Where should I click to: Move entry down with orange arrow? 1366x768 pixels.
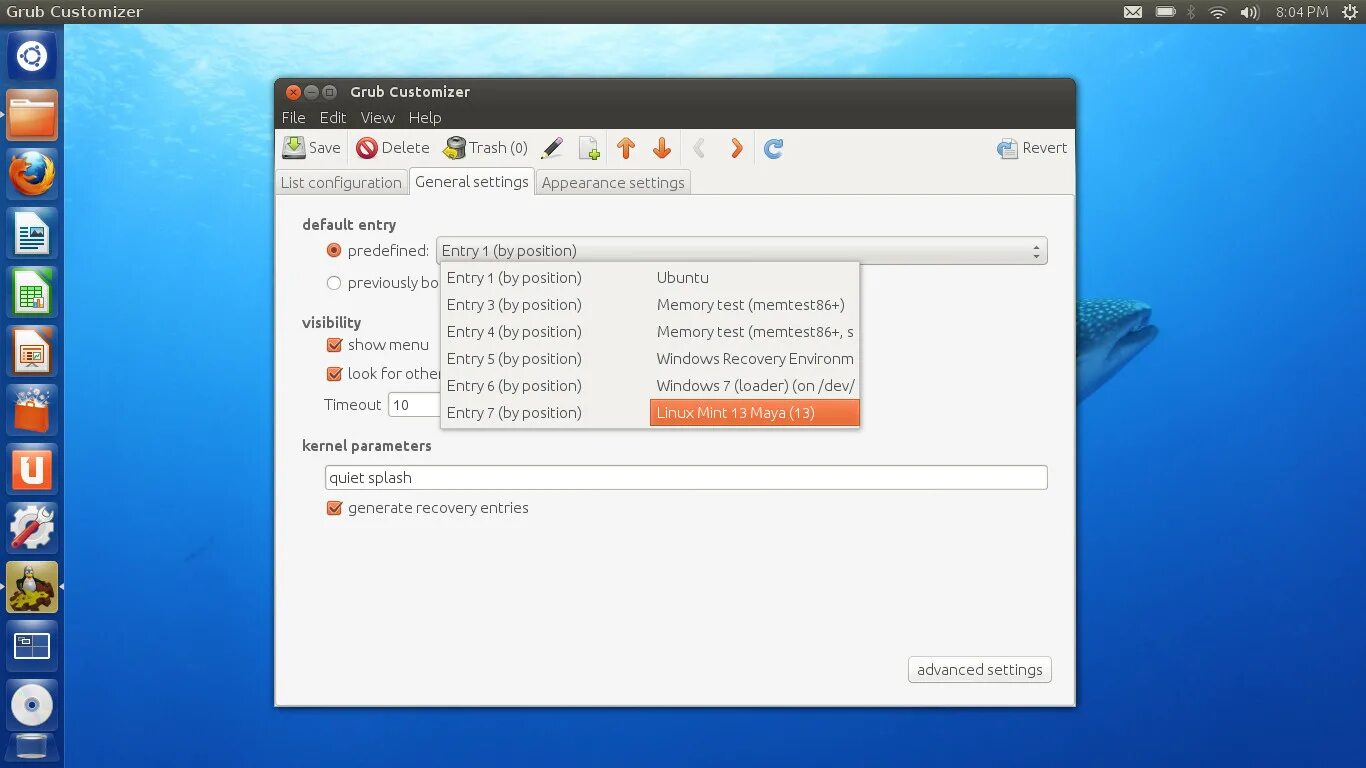[x=662, y=148]
